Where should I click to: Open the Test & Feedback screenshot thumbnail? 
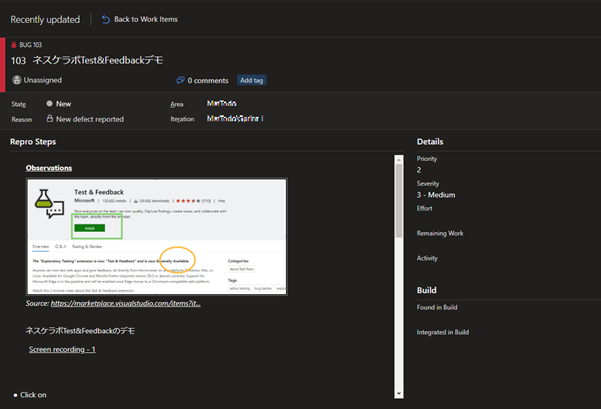click(x=157, y=237)
